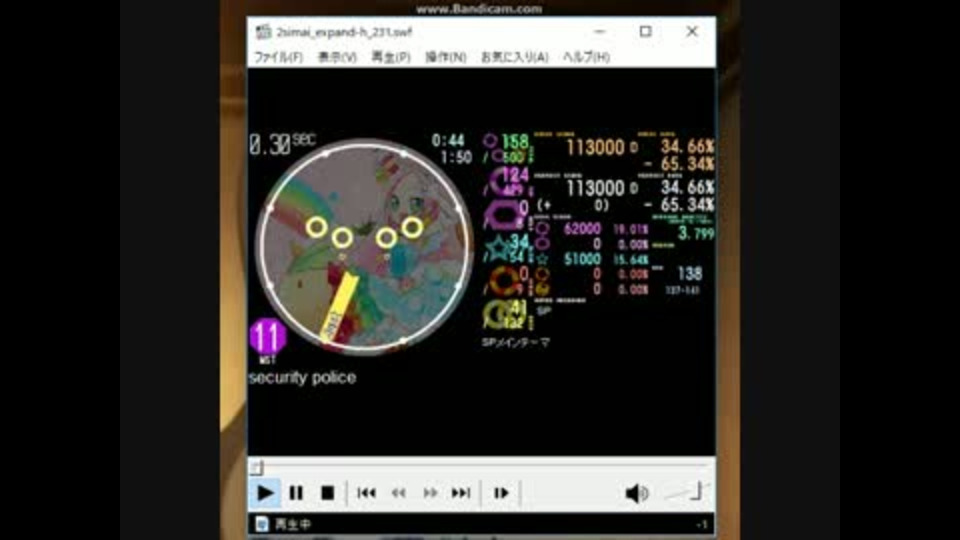The image size is (960, 540).
Task: Click the 0.30 sec counter
Action: pos(282,144)
